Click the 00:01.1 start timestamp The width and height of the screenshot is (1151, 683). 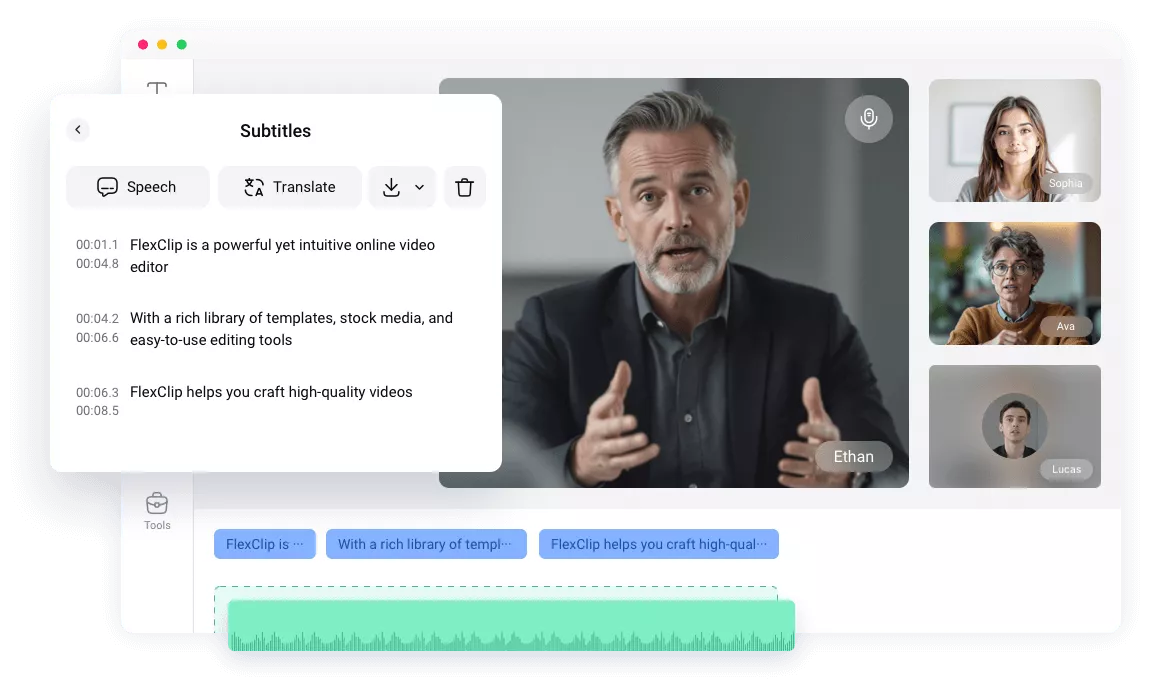[x=97, y=245]
